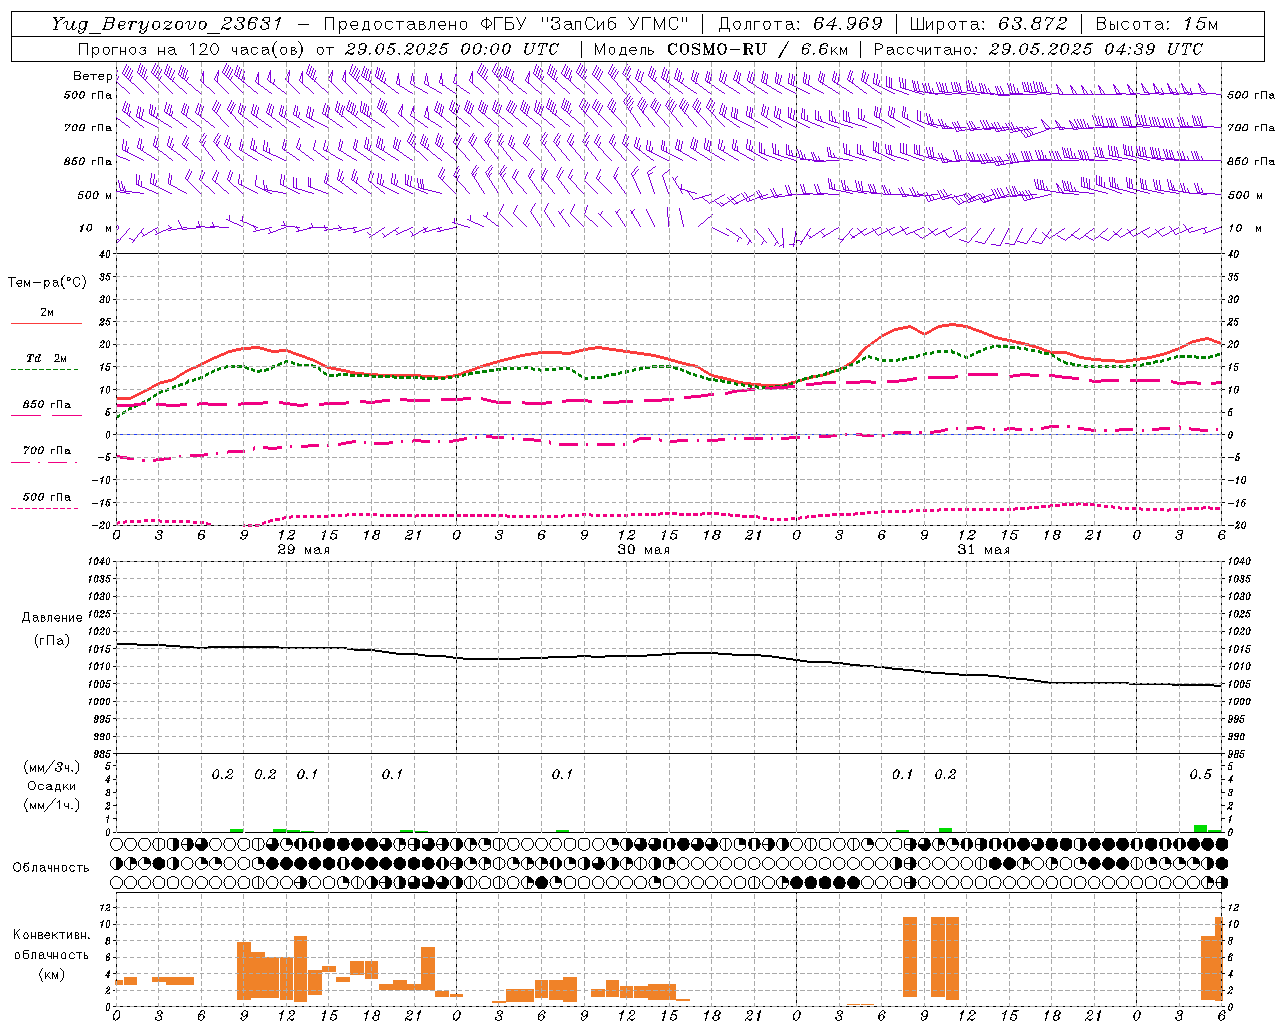Click the 850 гПа temperature legend entry
The image size is (1280, 1024).
47,405
